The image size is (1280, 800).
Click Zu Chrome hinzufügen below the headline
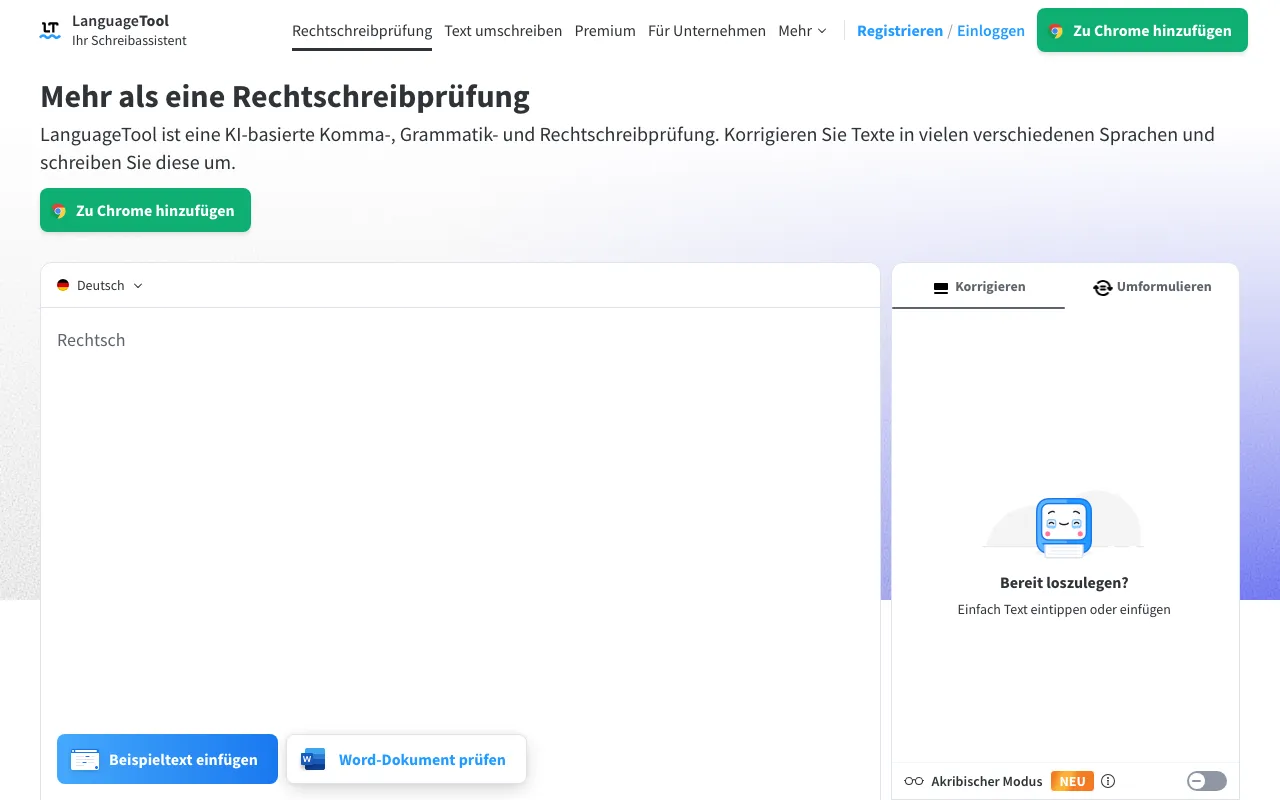tap(145, 210)
